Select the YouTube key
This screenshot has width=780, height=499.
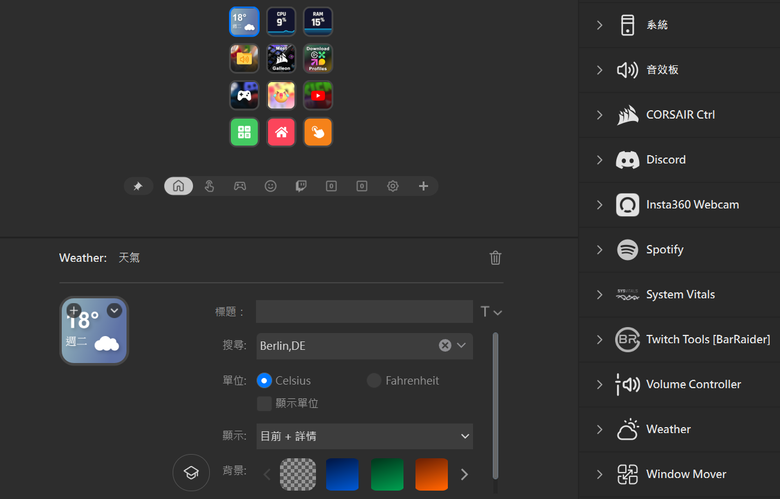coord(318,95)
